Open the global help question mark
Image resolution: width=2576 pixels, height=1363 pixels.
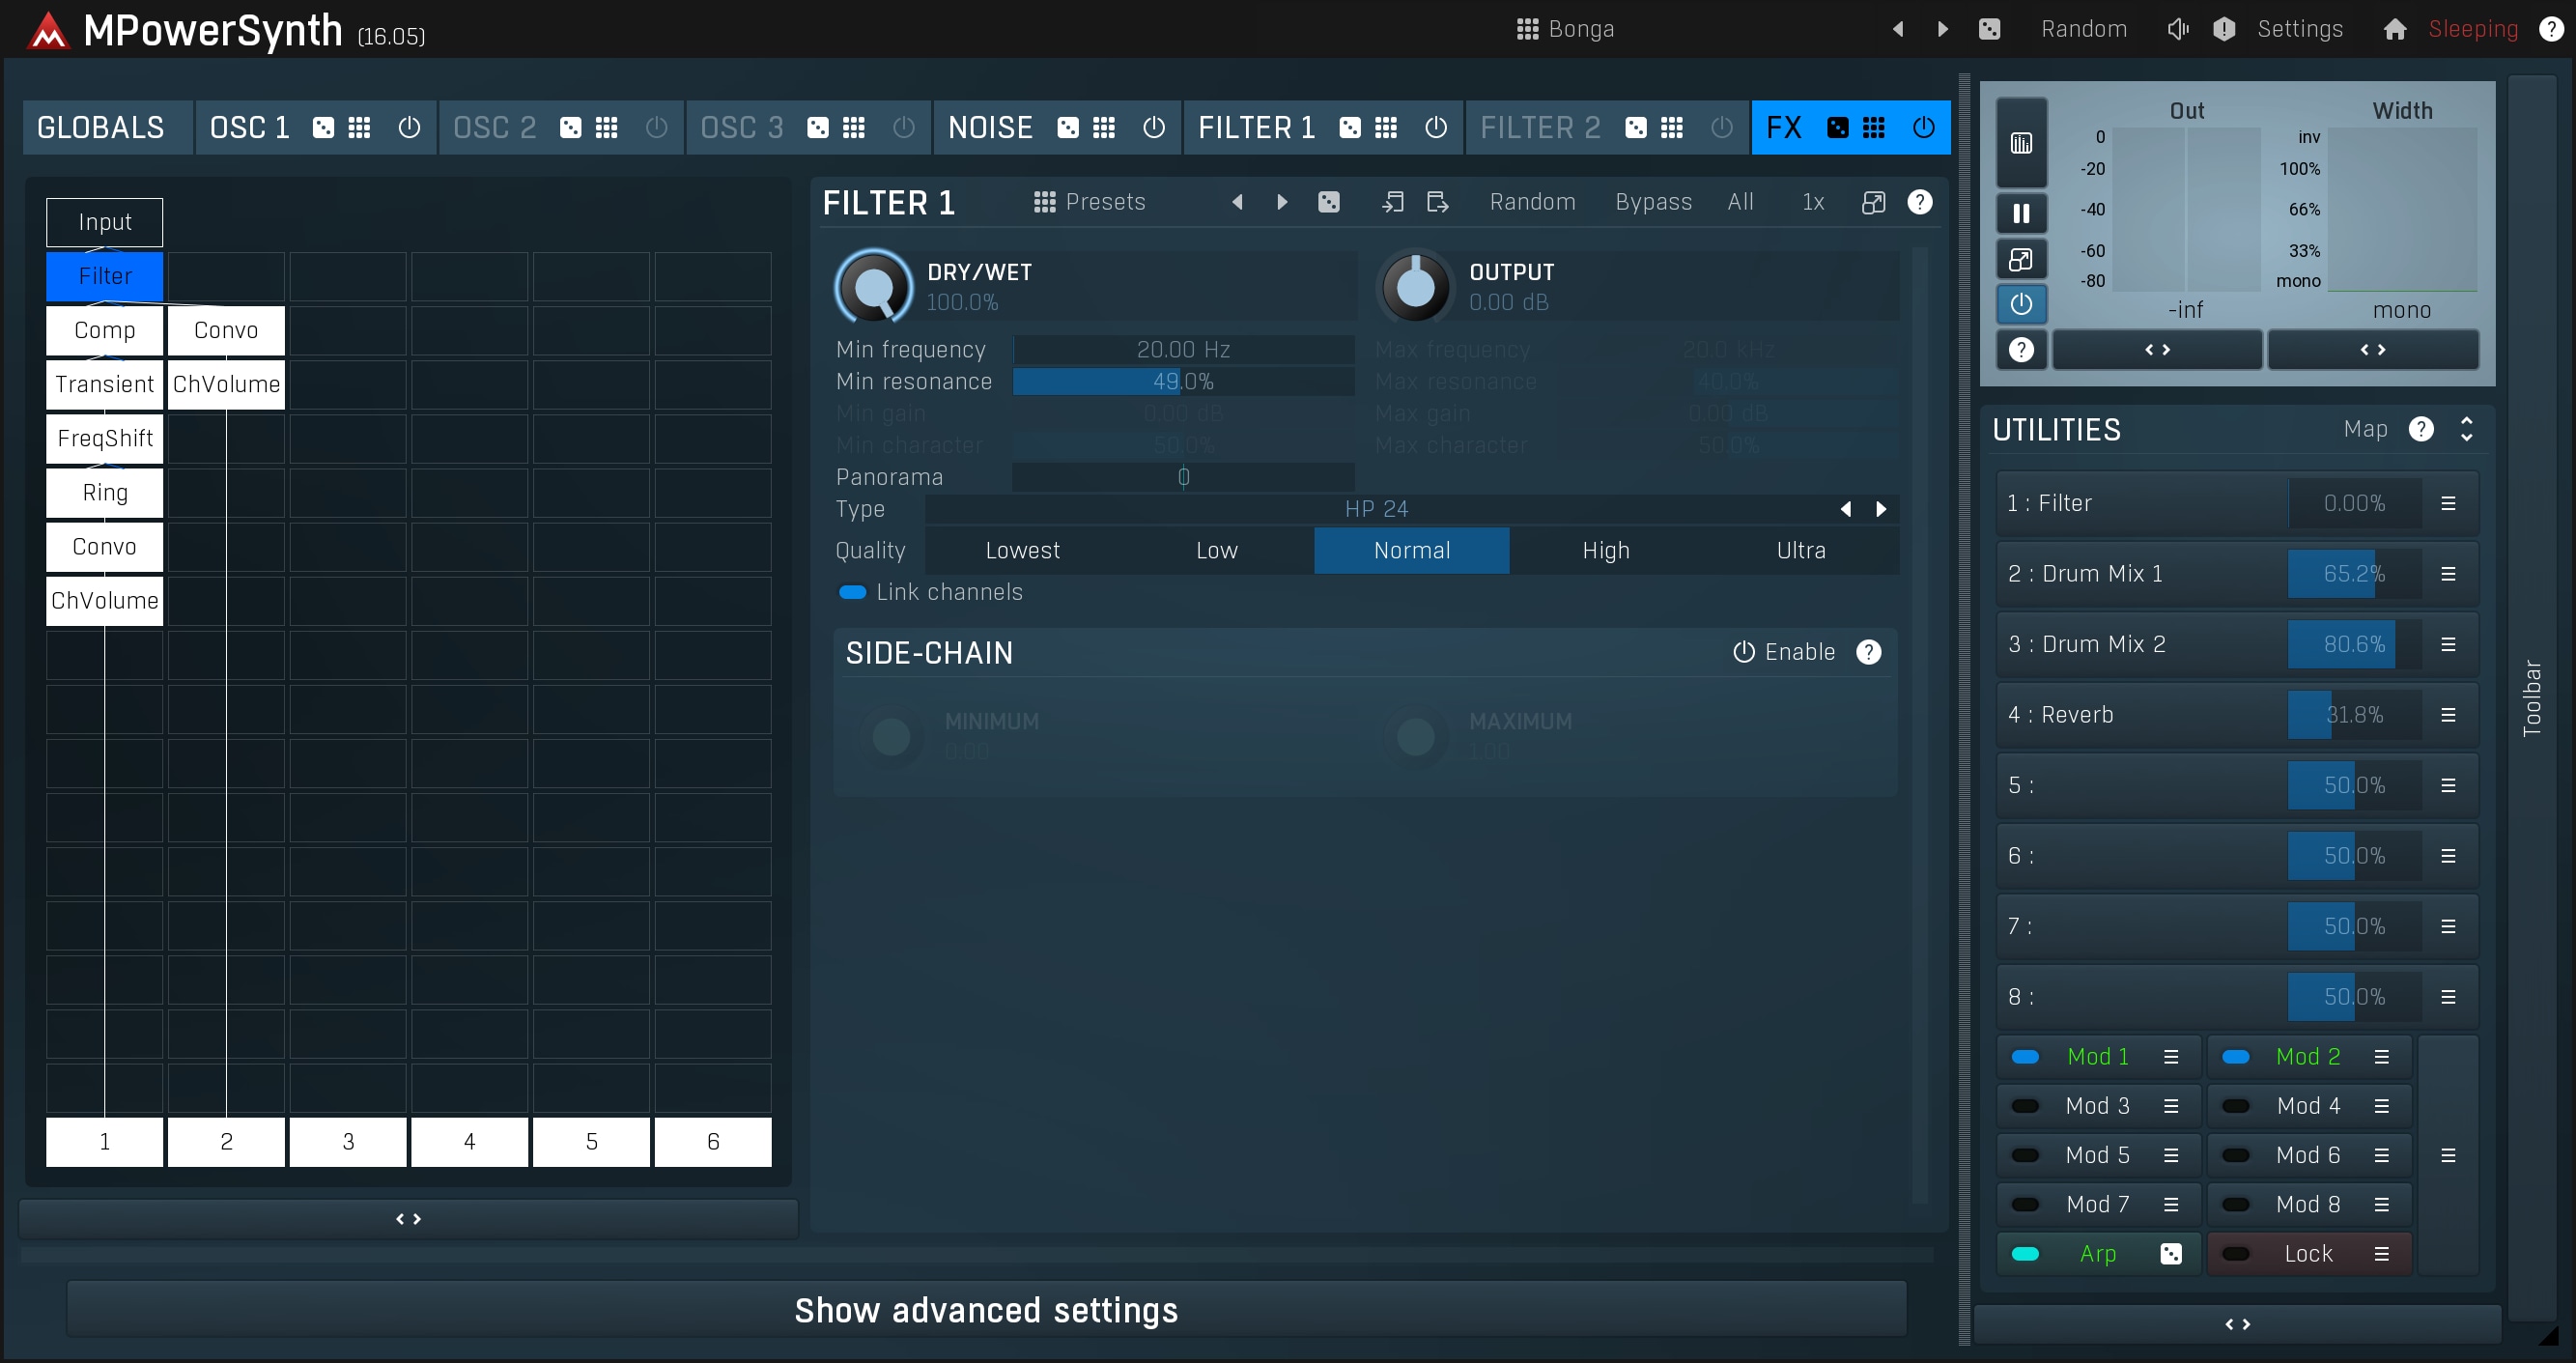pos(2550,29)
